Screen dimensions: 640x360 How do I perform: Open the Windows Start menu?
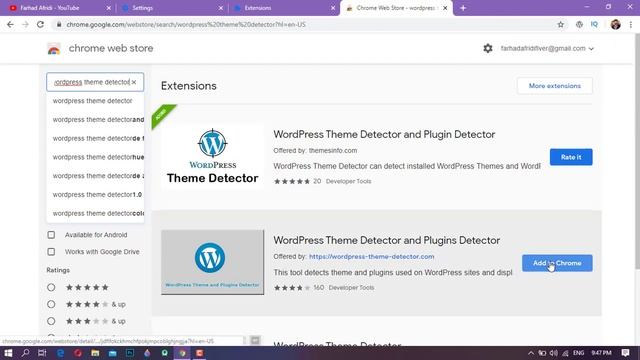8,353
